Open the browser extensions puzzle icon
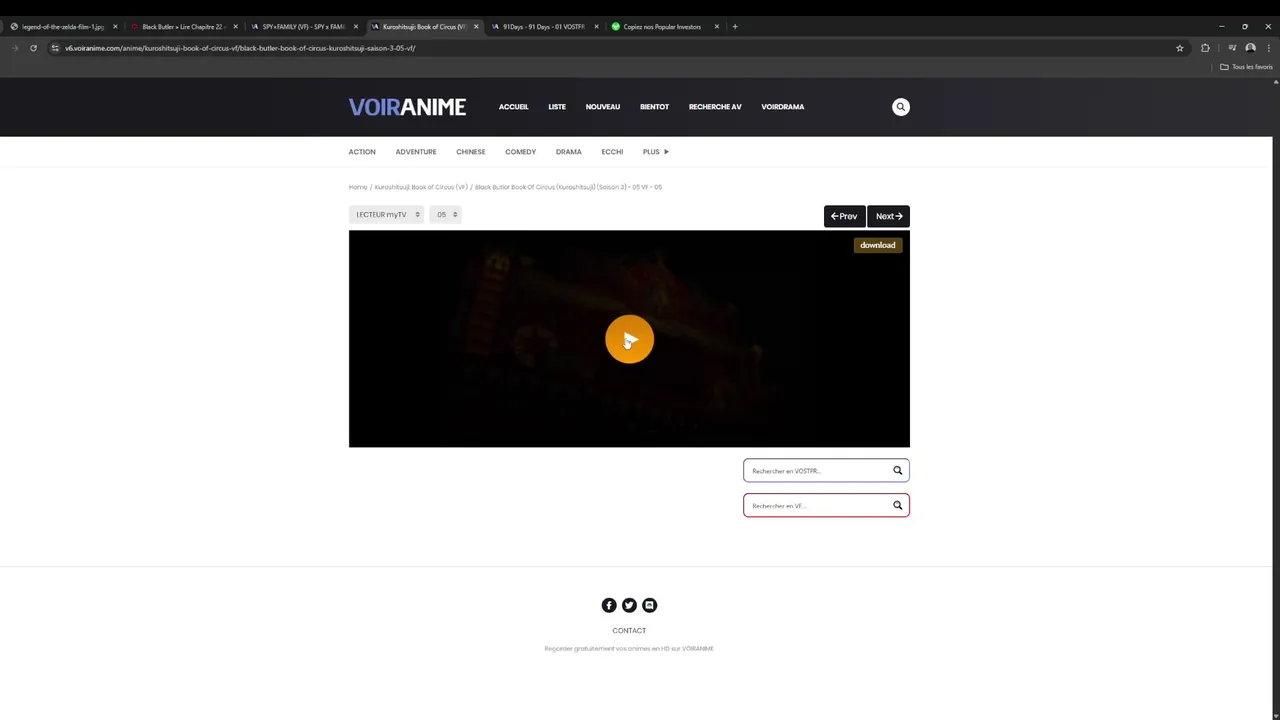The width and height of the screenshot is (1280, 720). coord(1205,48)
